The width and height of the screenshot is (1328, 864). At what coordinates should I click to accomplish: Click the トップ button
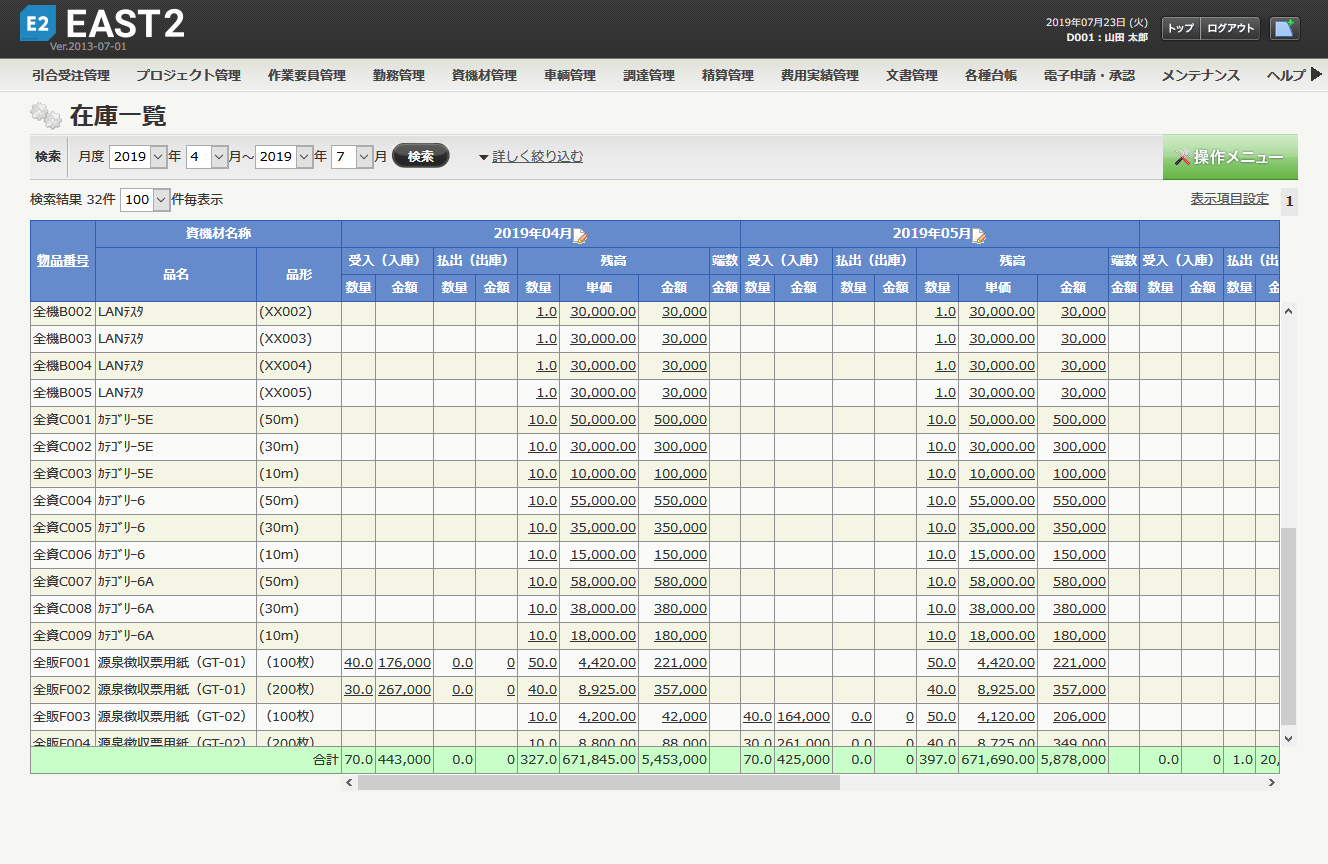click(1181, 28)
